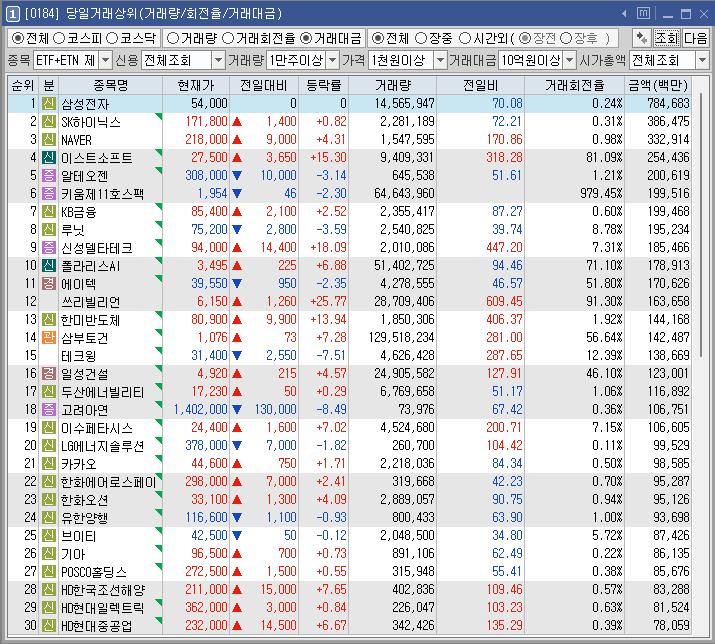Click the 경 warning badge for 에이텍
The width and height of the screenshot is (715, 644).
coord(49,283)
